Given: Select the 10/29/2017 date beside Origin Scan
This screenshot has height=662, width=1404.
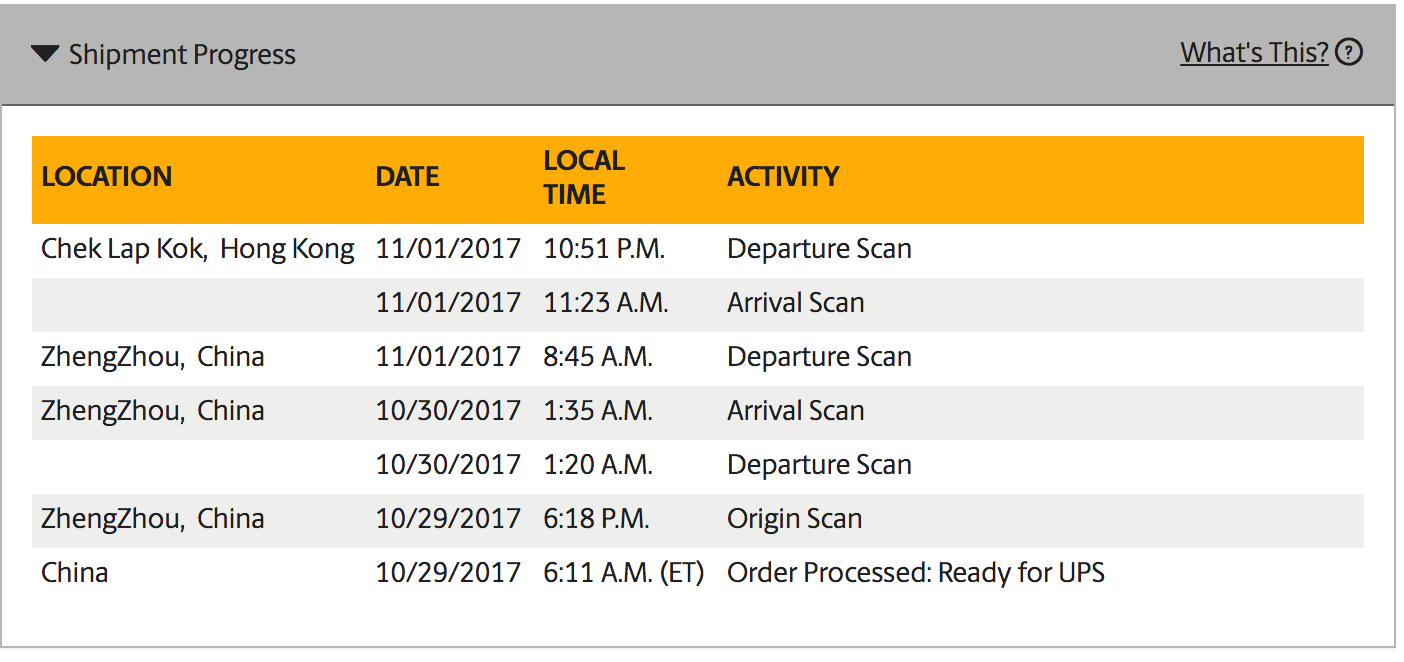Looking at the screenshot, I should click(x=448, y=519).
